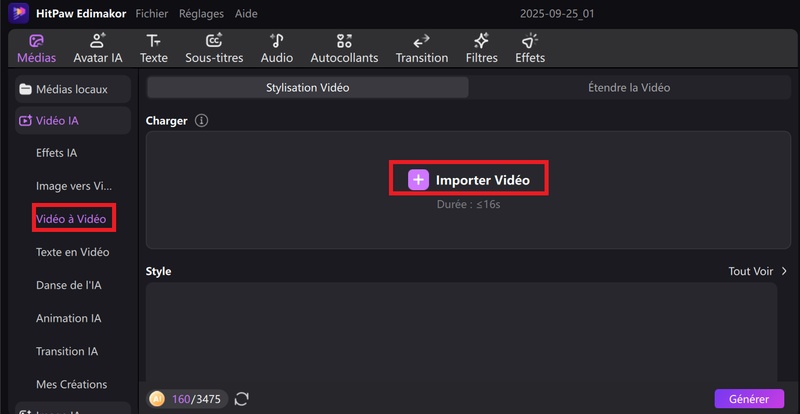The height and width of the screenshot is (414, 800).
Task: Select the Audio tool
Action: (x=277, y=48)
